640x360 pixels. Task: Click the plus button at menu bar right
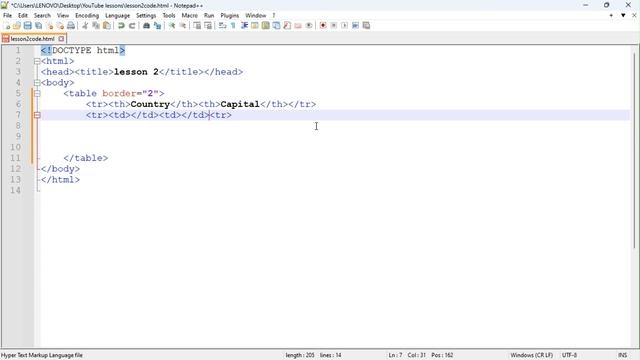click(611, 16)
